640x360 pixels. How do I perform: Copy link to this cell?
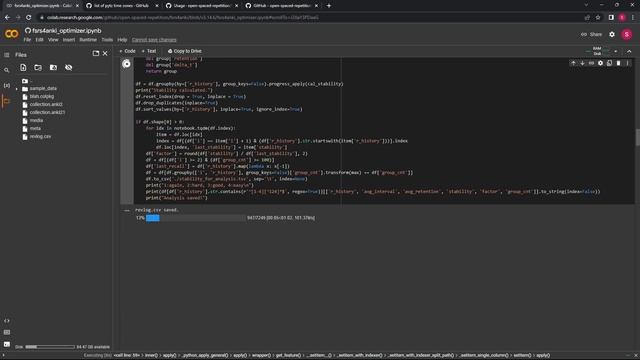click(x=591, y=63)
